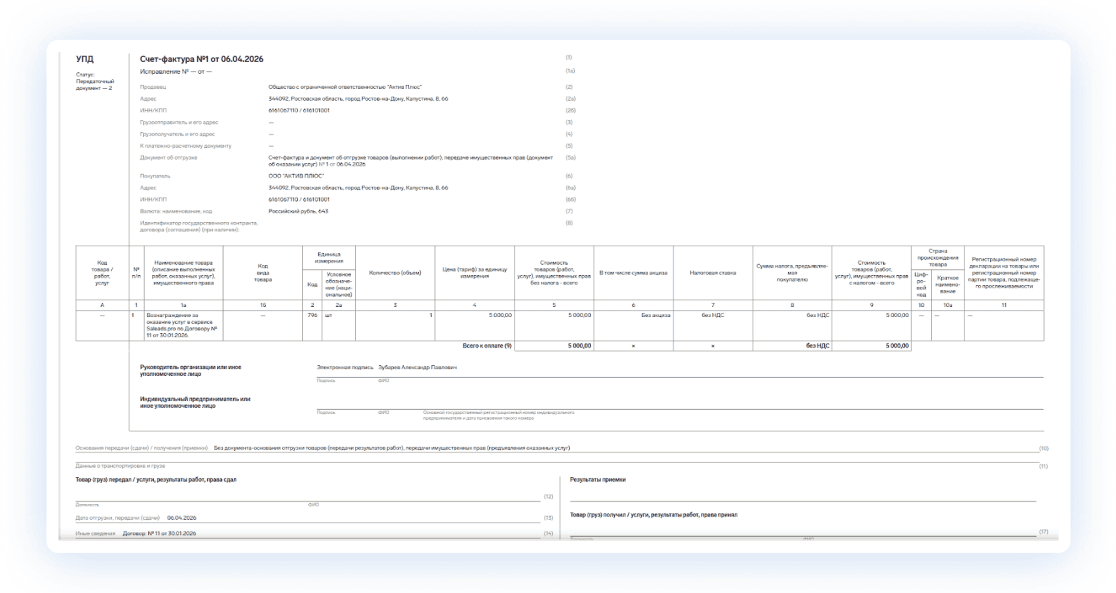Click the 'Налоговая ставка' column header

(x=712, y=272)
